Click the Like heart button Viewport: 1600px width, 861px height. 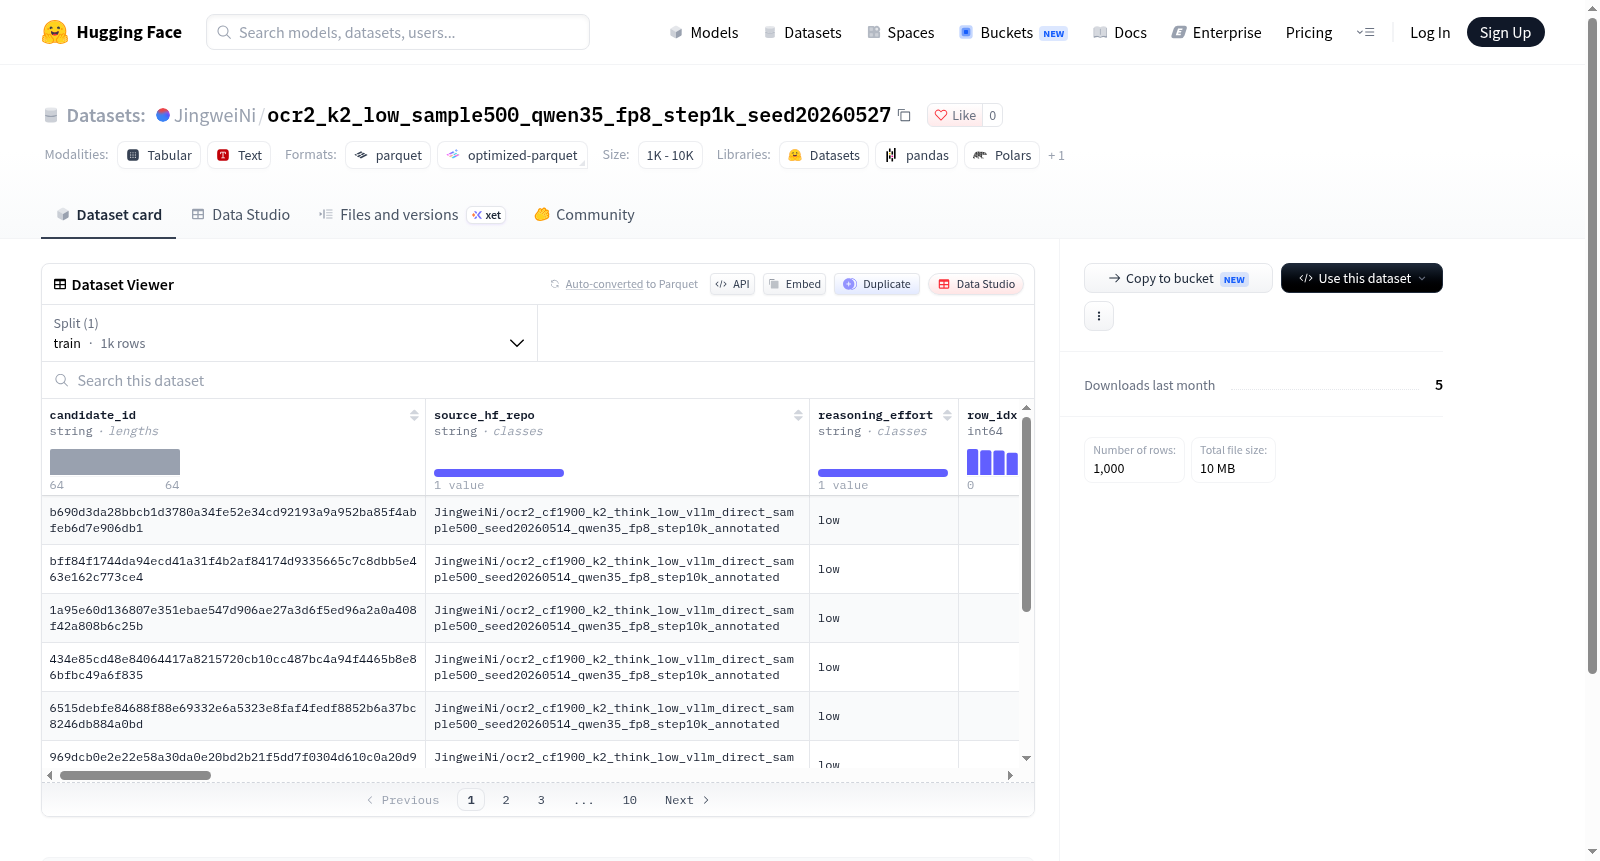click(x=954, y=115)
